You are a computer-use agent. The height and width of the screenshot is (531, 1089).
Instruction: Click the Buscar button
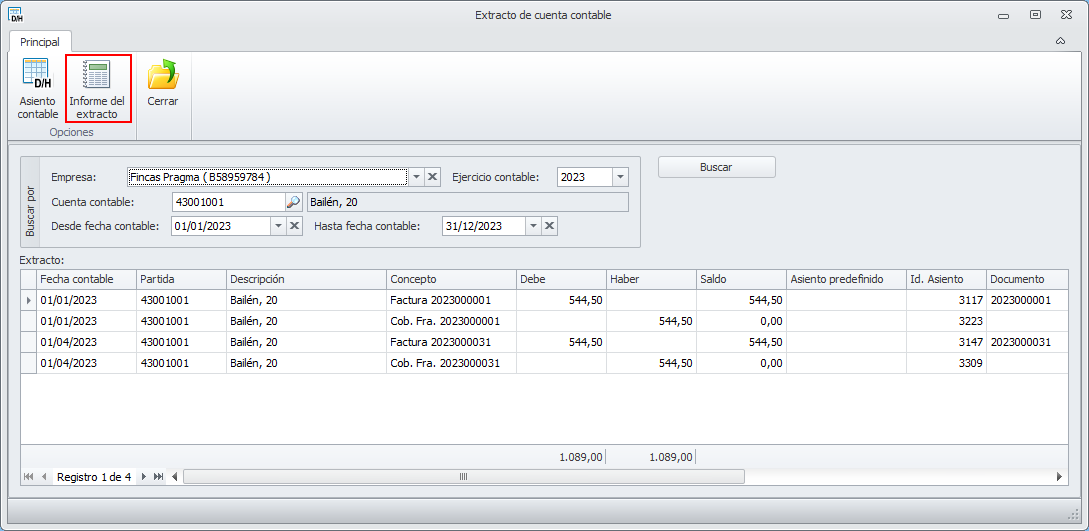click(x=717, y=167)
